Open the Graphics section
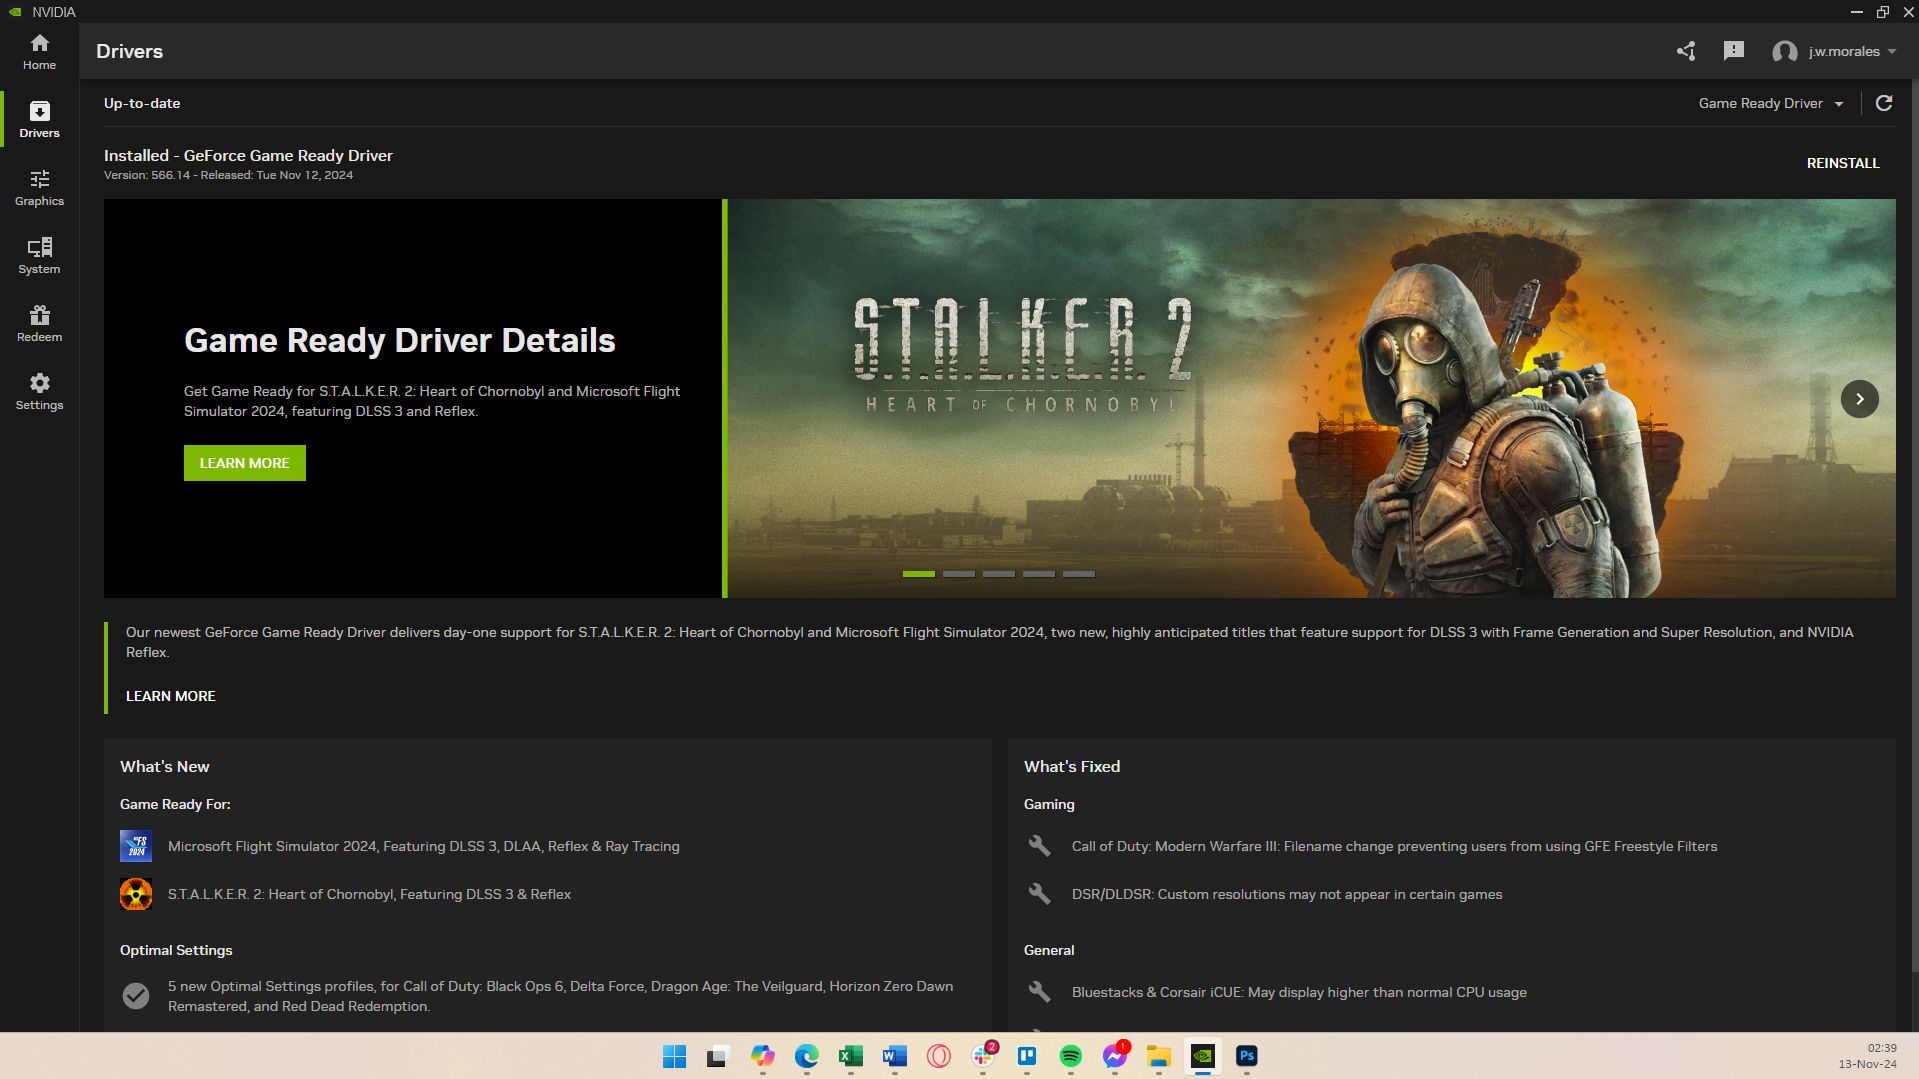The height and width of the screenshot is (1079, 1919). pyautogui.click(x=39, y=187)
